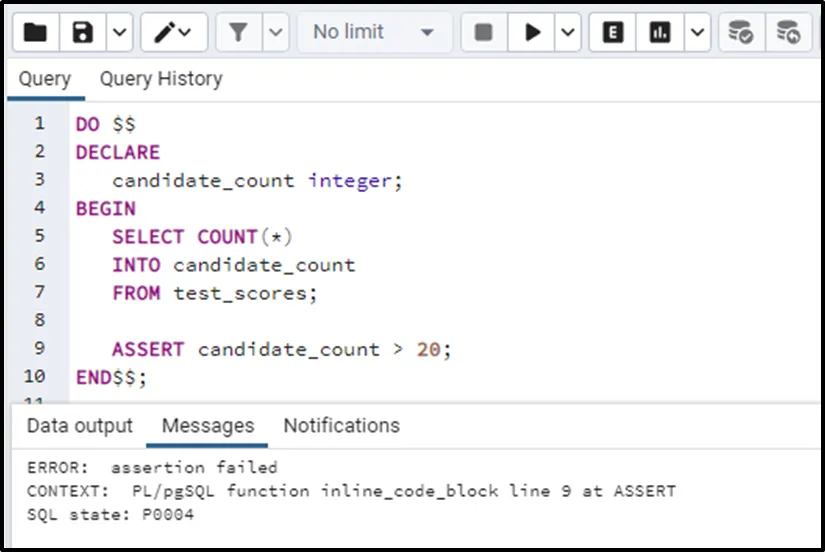Expand the Explain options arrow
Image resolution: width=825 pixels, height=552 pixels.
pos(697,33)
